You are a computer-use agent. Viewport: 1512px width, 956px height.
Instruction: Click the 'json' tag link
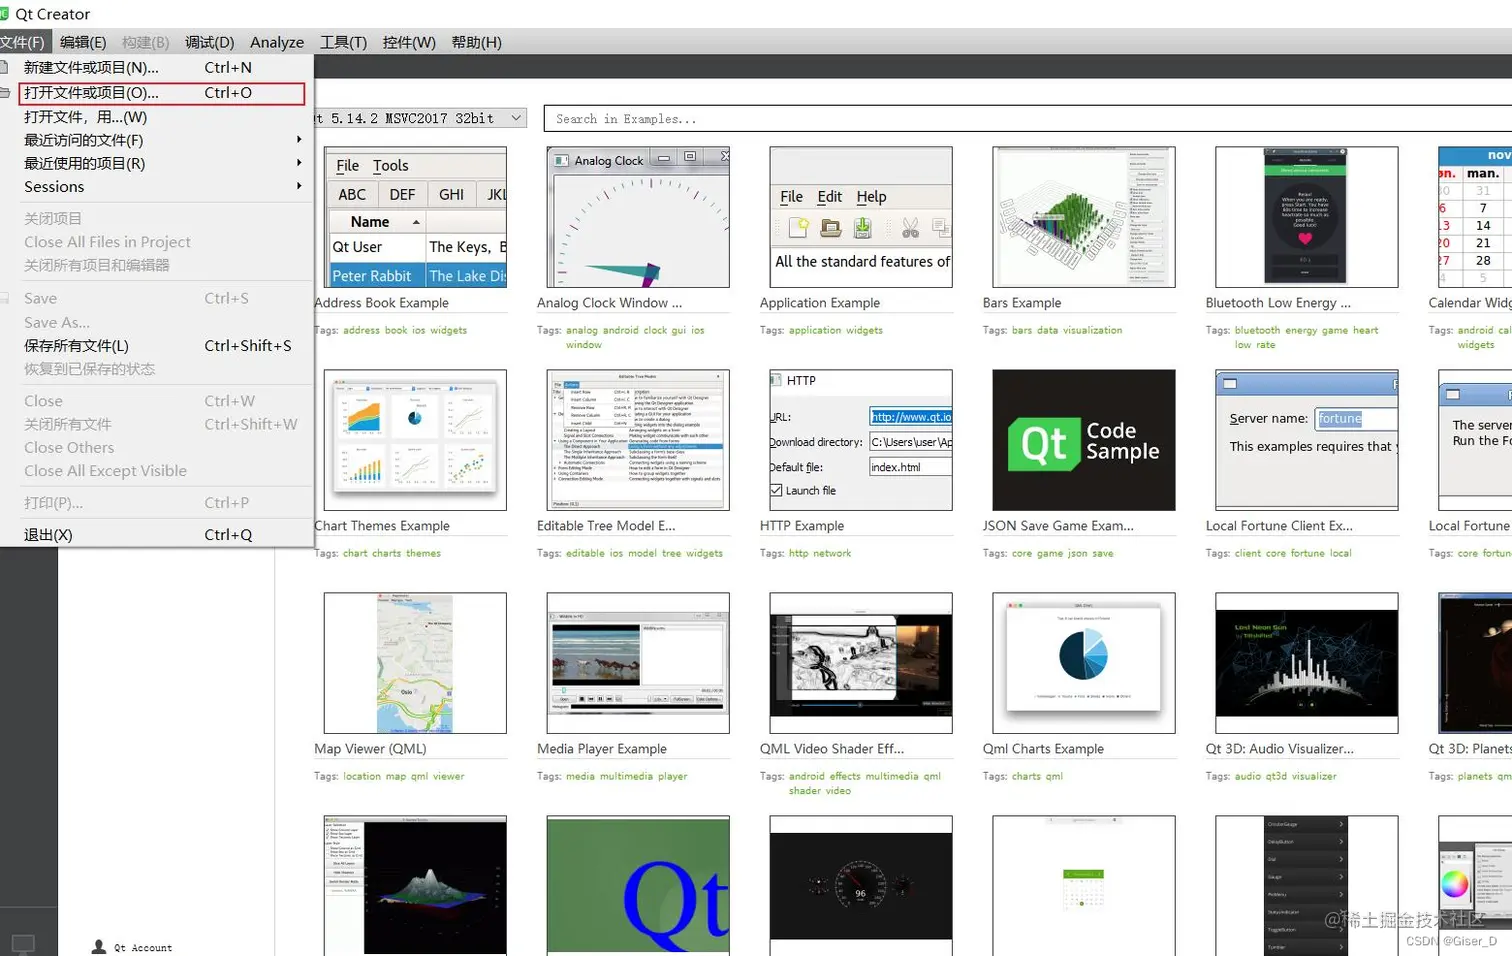pyautogui.click(x=1077, y=553)
